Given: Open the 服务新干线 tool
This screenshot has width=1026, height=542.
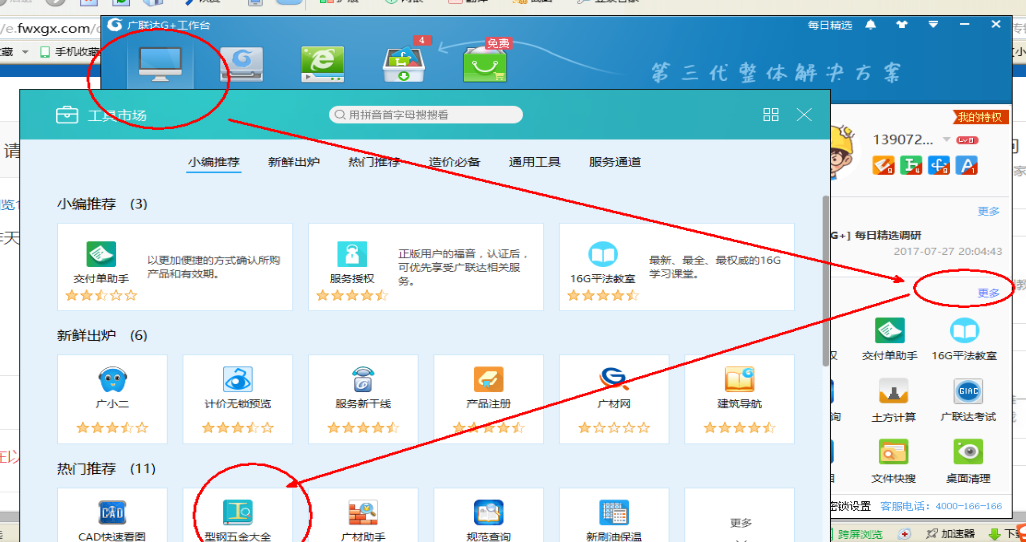Looking at the screenshot, I should [x=363, y=399].
